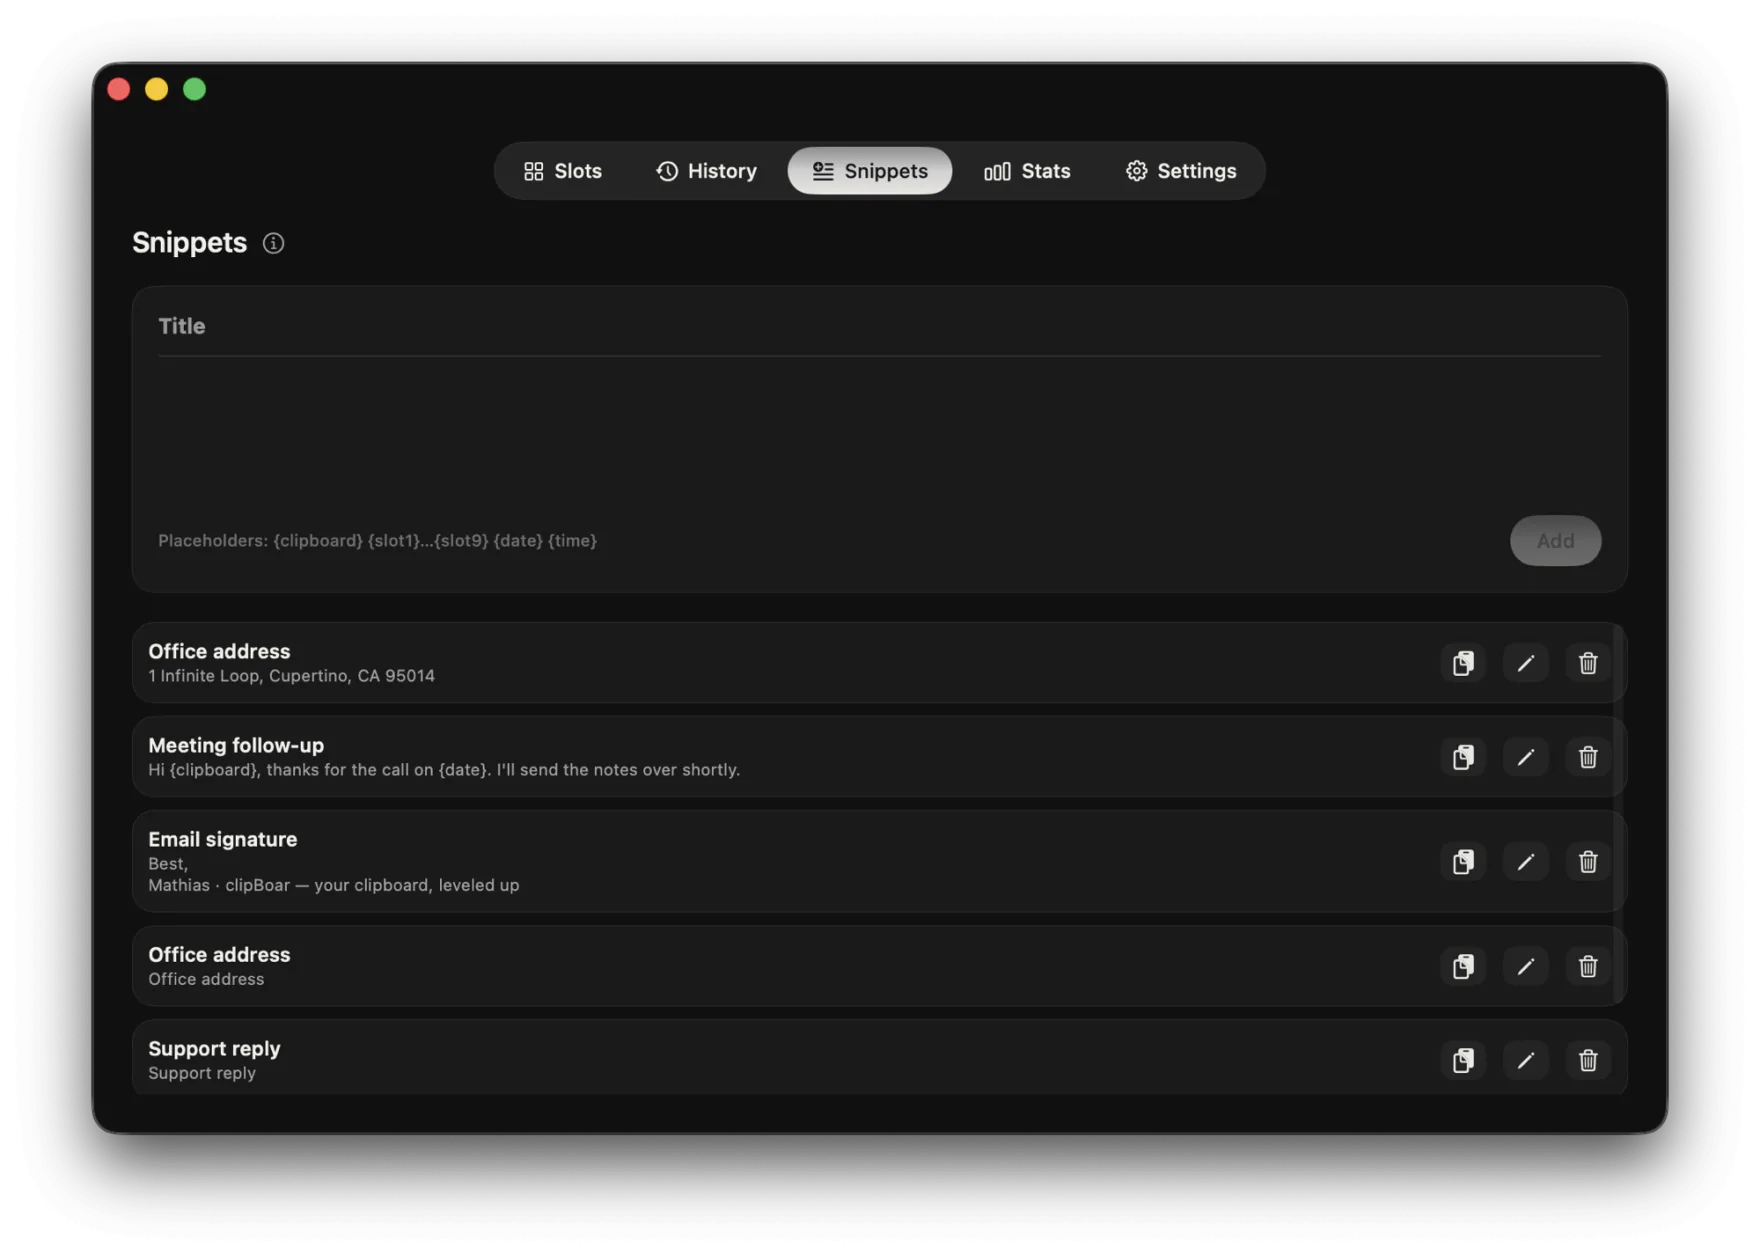The width and height of the screenshot is (1760, 1256).
Task: Click the '1 Infinite Loop, Cupertino, CA 95014' text
Action: 291,676
